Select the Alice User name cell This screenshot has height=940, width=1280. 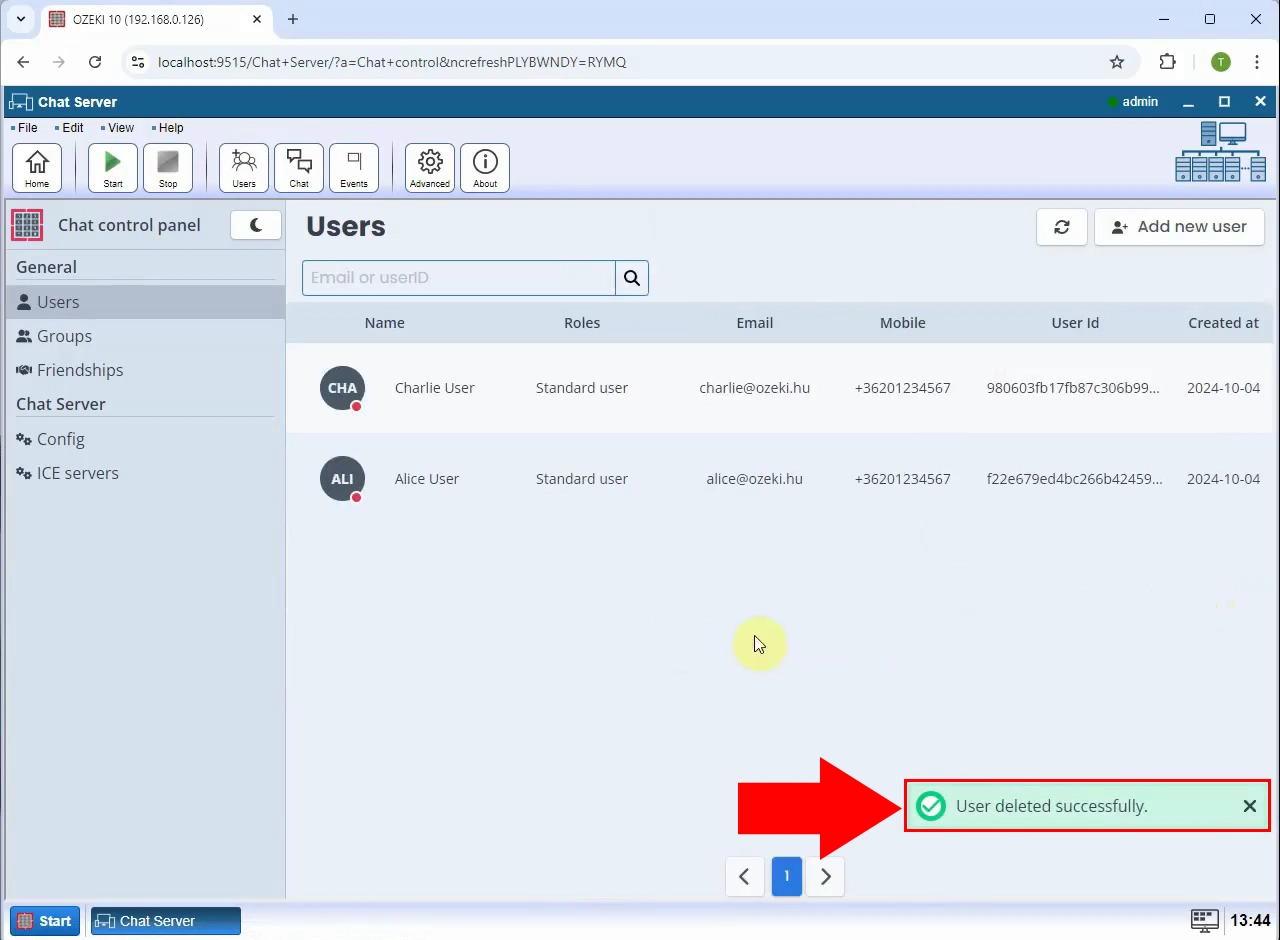[427, 479]
